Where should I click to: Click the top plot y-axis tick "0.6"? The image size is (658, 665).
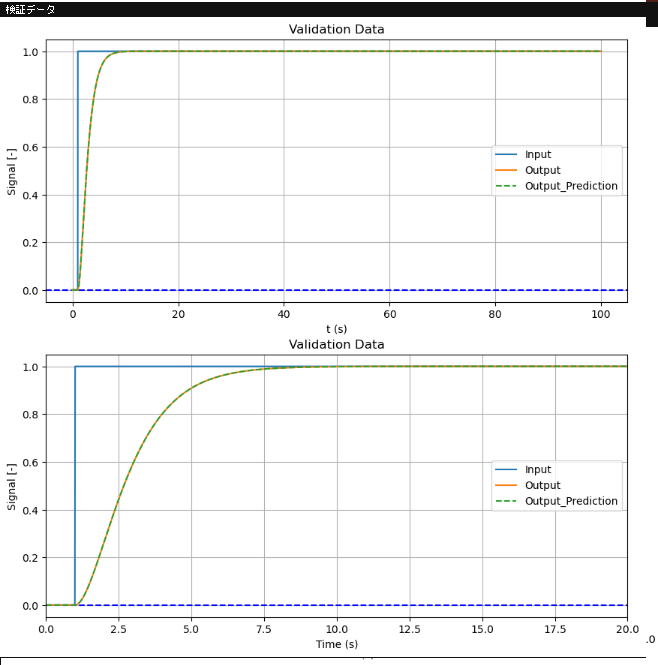point(30,148)
